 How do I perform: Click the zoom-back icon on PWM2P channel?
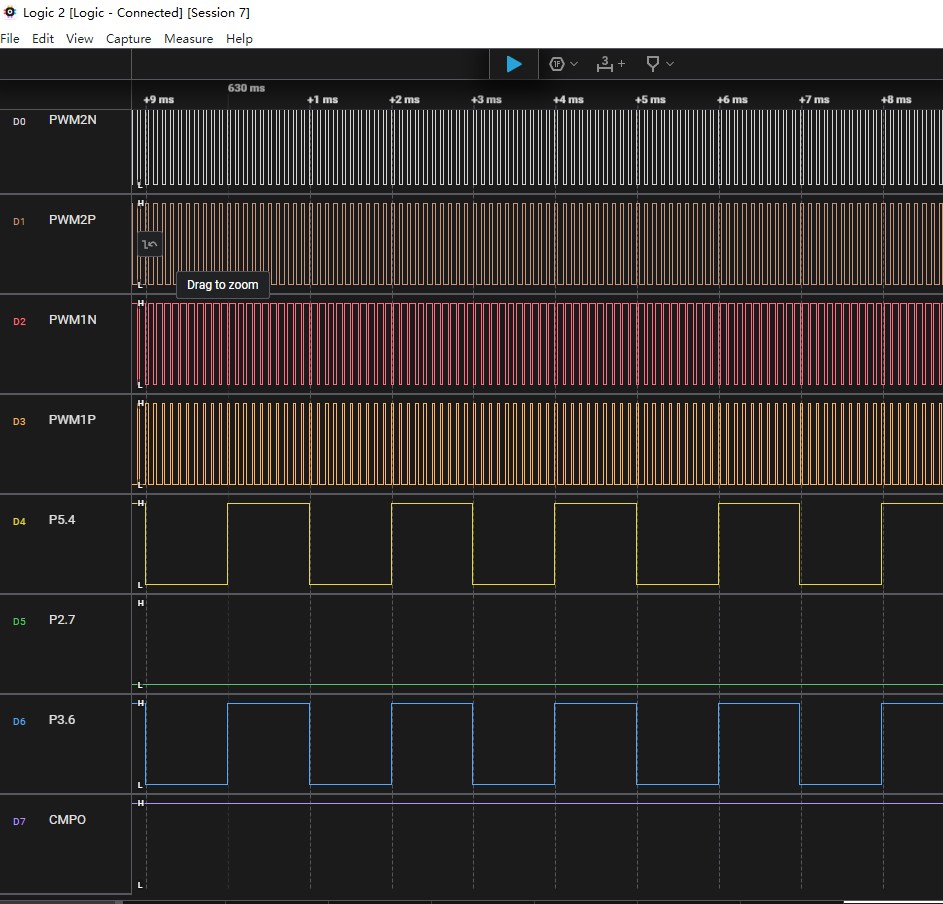coord(150,244)
